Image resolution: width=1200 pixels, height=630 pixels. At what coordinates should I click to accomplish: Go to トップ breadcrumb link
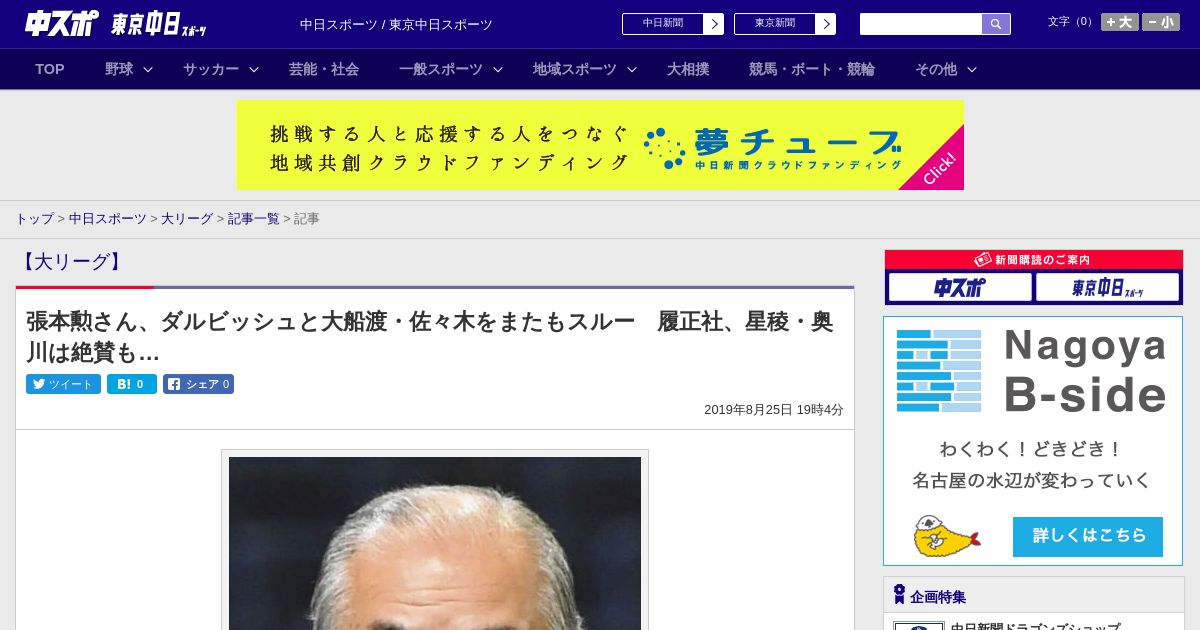click(34, 219)
